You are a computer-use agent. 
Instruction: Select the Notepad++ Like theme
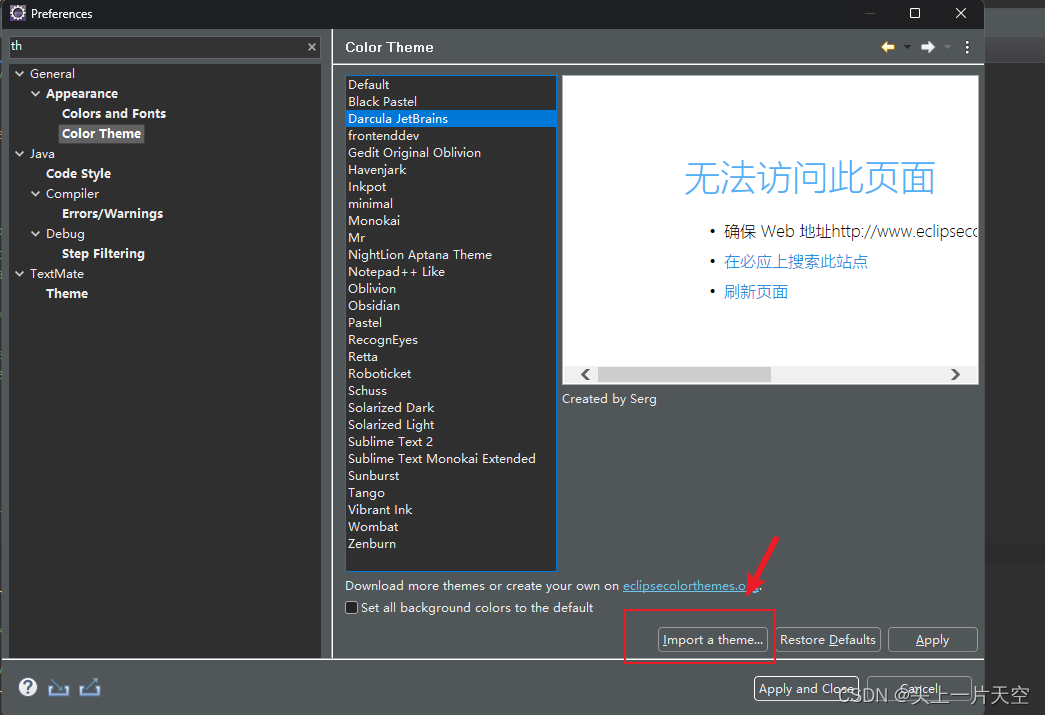(451, 272)
